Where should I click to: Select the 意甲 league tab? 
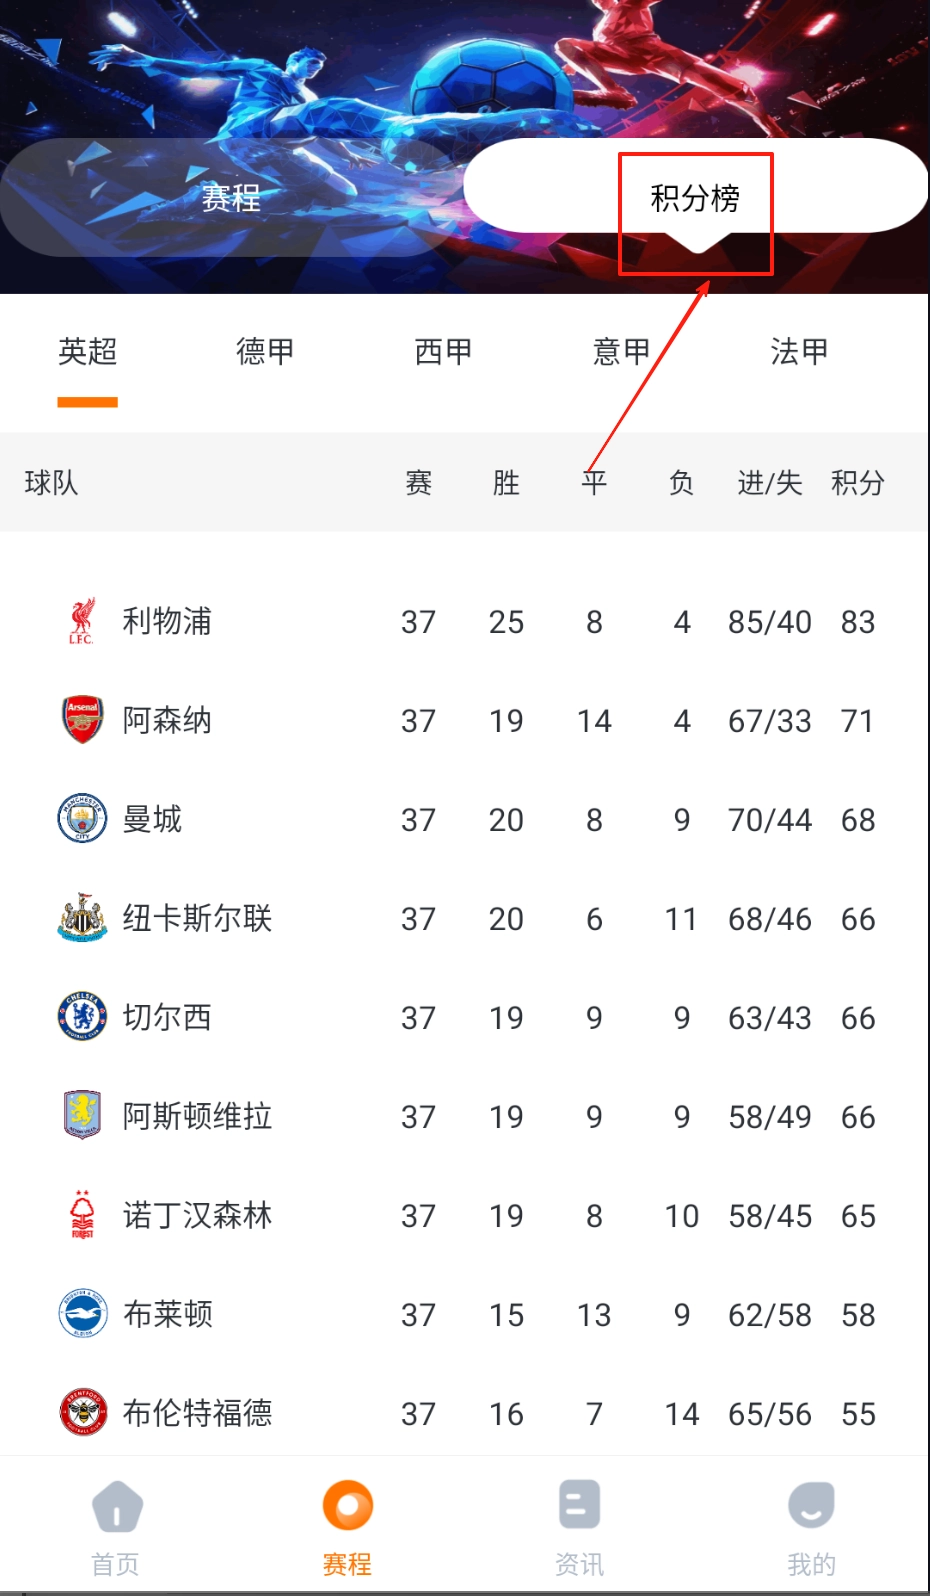pos(621,352)
